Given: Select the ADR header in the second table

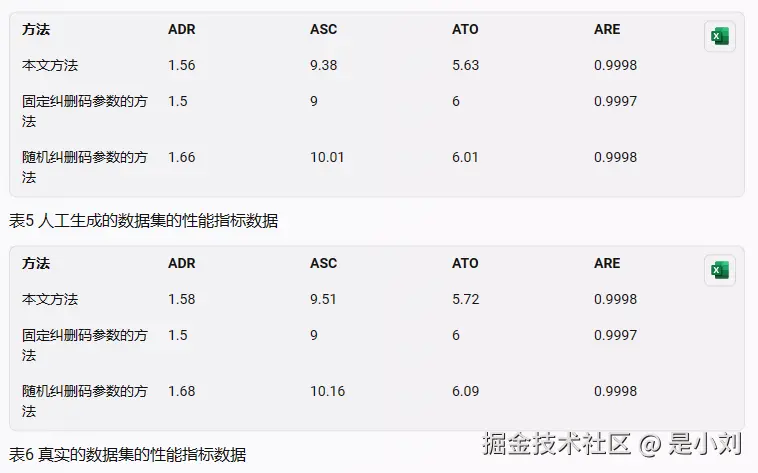Looking at the screenshot, I should [182, 264].
